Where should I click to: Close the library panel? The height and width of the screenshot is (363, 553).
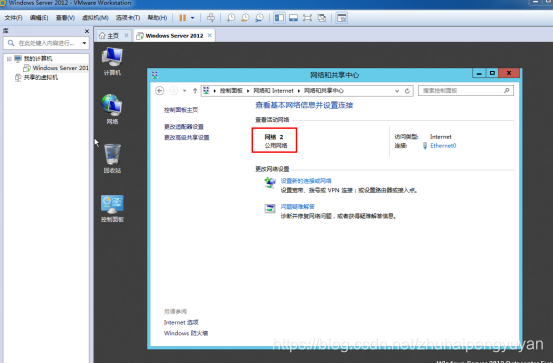[87, 31]
